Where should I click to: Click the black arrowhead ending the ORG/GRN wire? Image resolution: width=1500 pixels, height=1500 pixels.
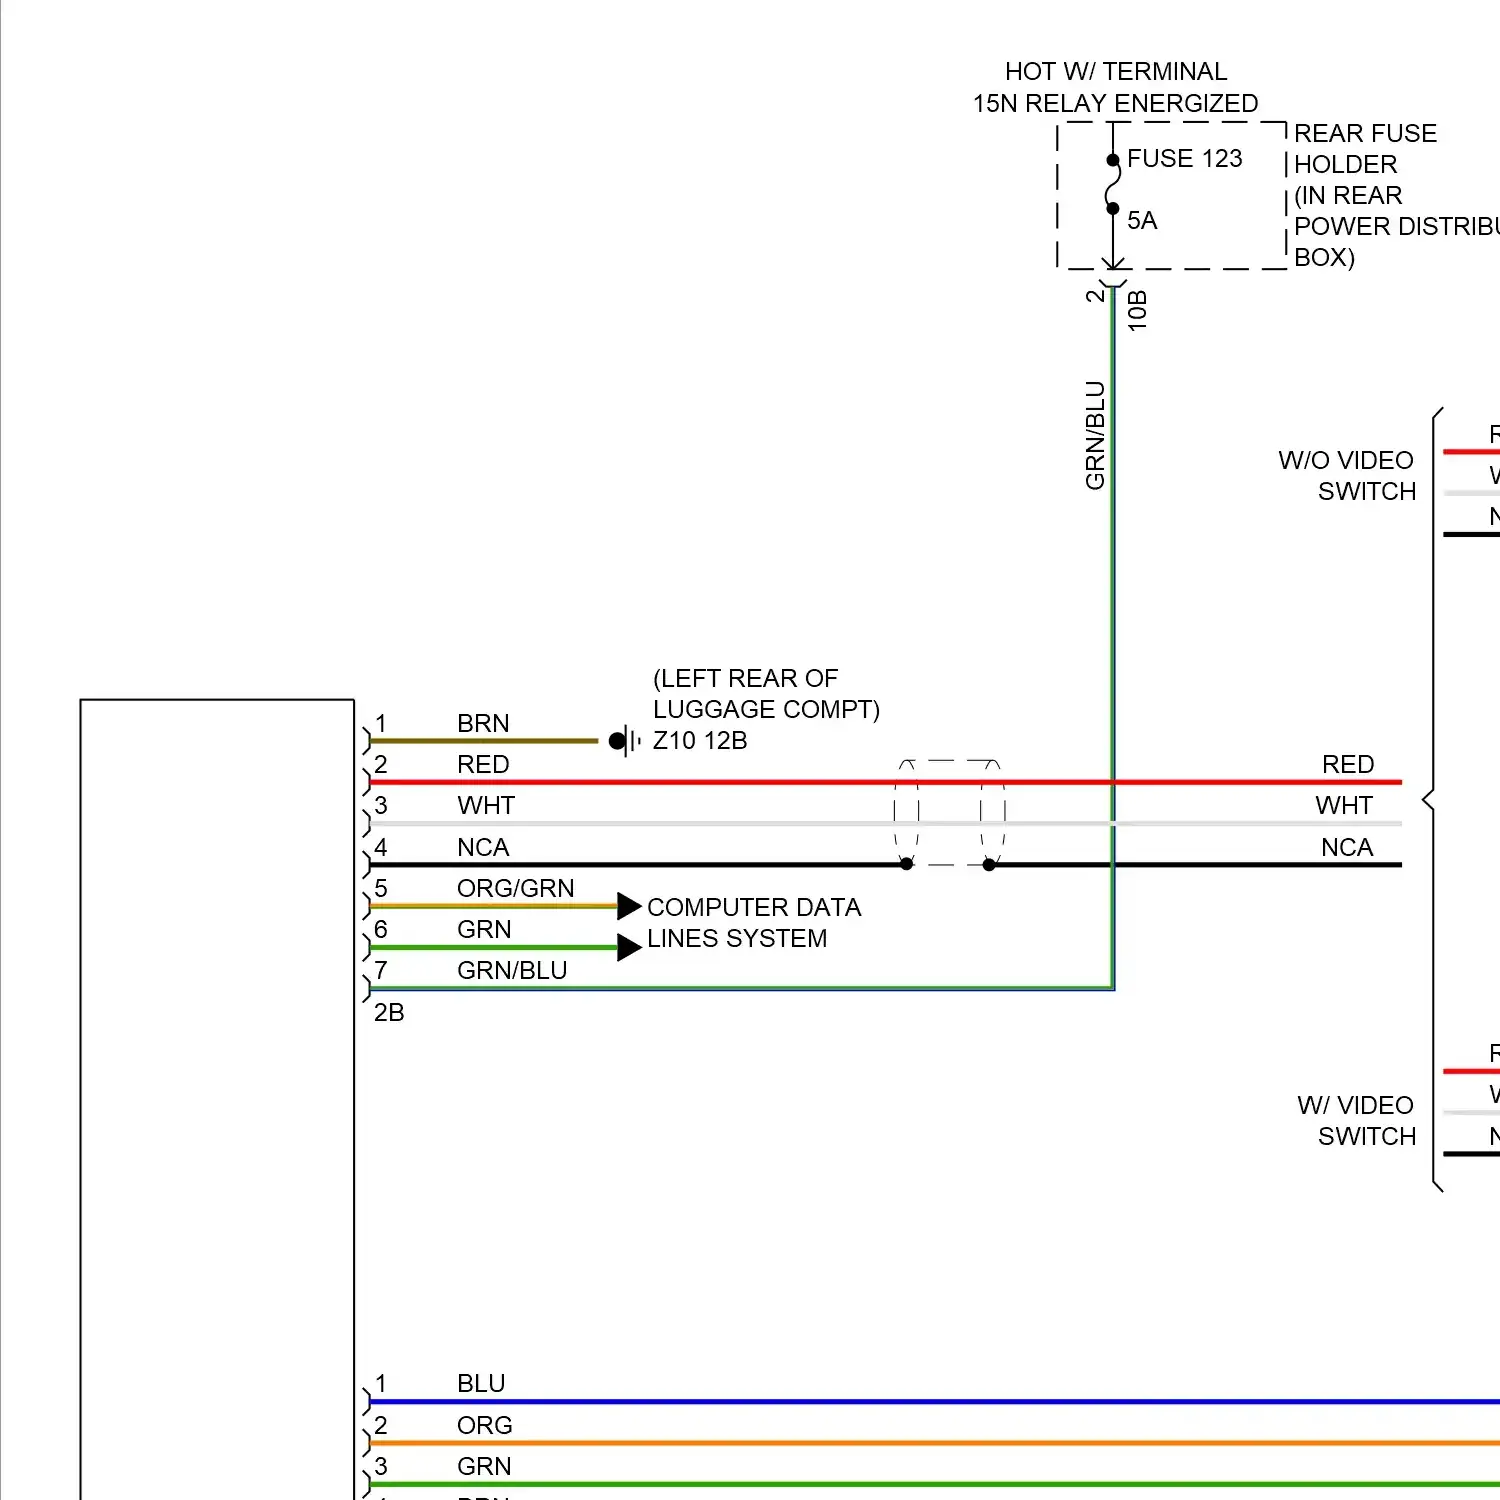coord(629,906)
